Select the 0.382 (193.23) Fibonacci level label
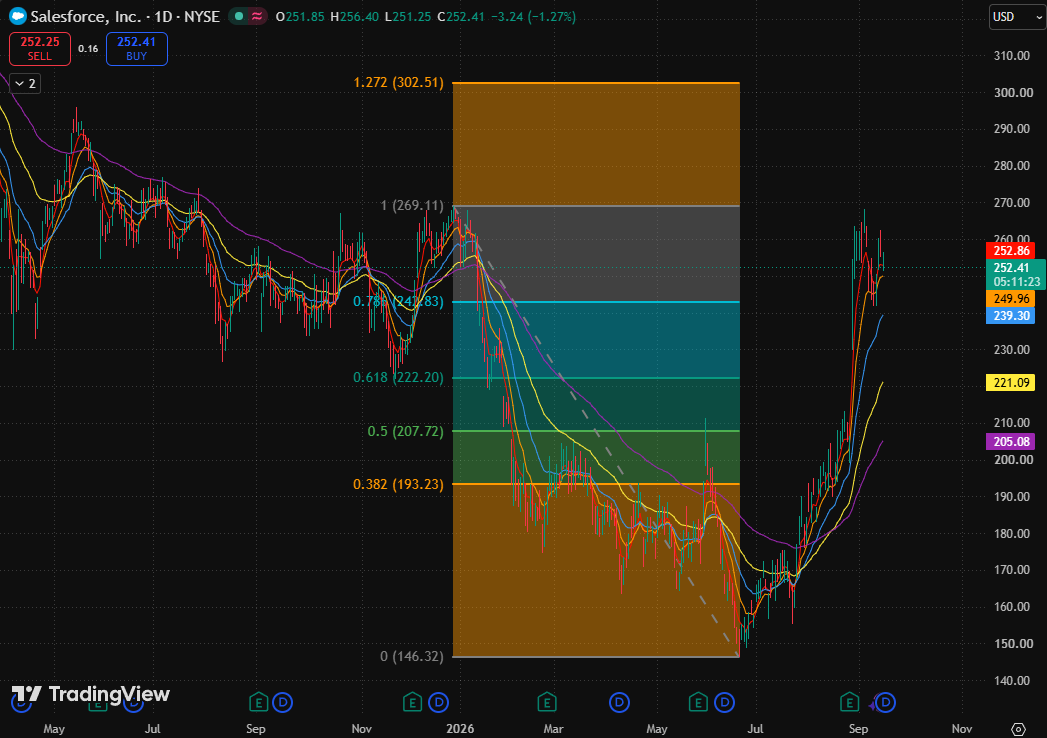 pyautogui.click(x=399, y=484)
